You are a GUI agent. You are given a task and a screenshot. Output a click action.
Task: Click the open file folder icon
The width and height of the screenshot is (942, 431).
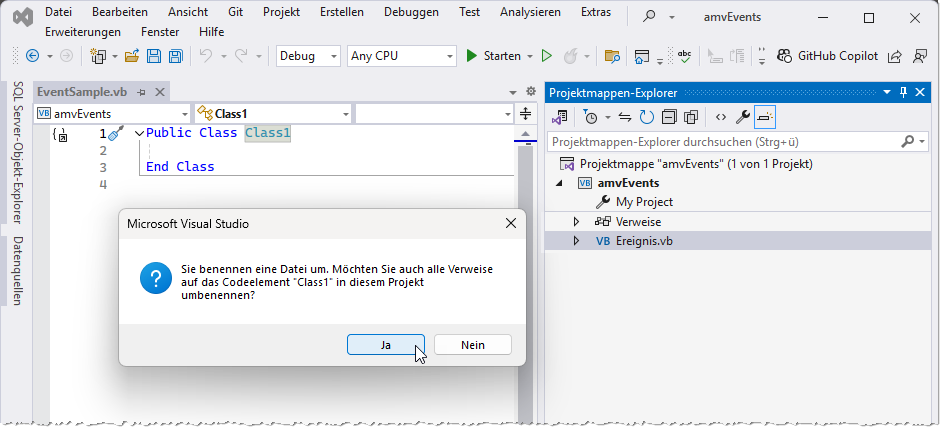[x=132, y=56]
